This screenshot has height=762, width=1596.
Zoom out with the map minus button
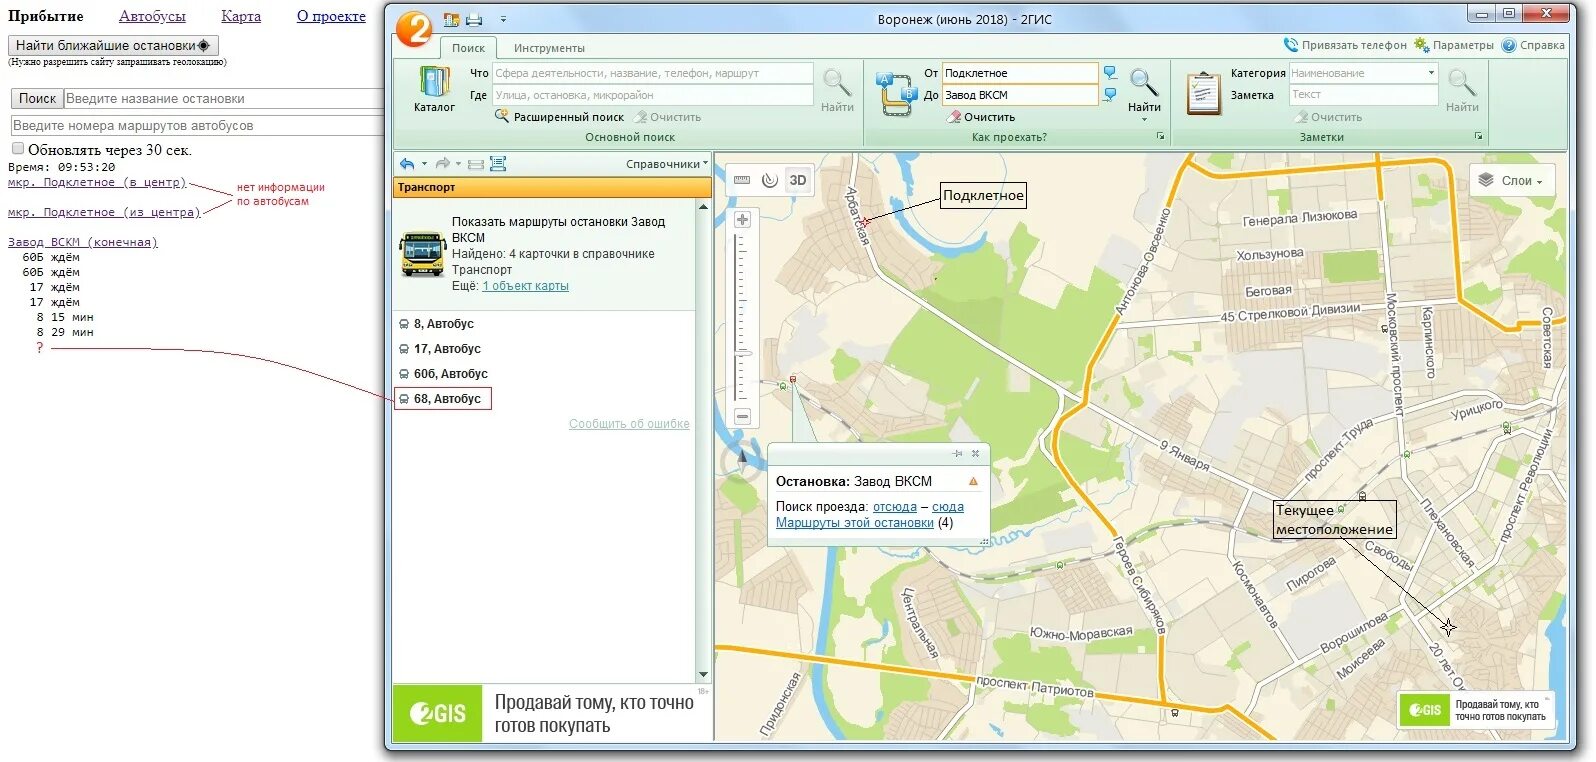pyautogui.click(x=742, y=416)
